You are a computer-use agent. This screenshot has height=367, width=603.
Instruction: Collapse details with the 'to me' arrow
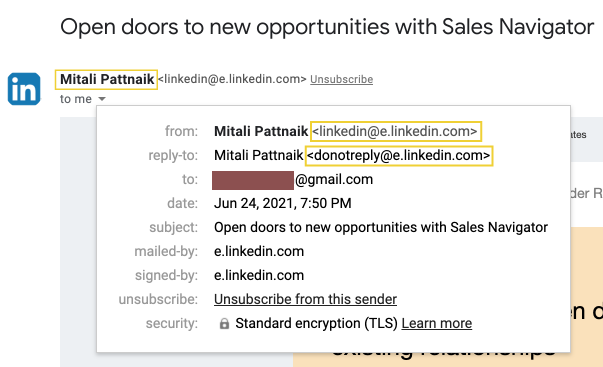pyautogui.click(x=102, y=99)
